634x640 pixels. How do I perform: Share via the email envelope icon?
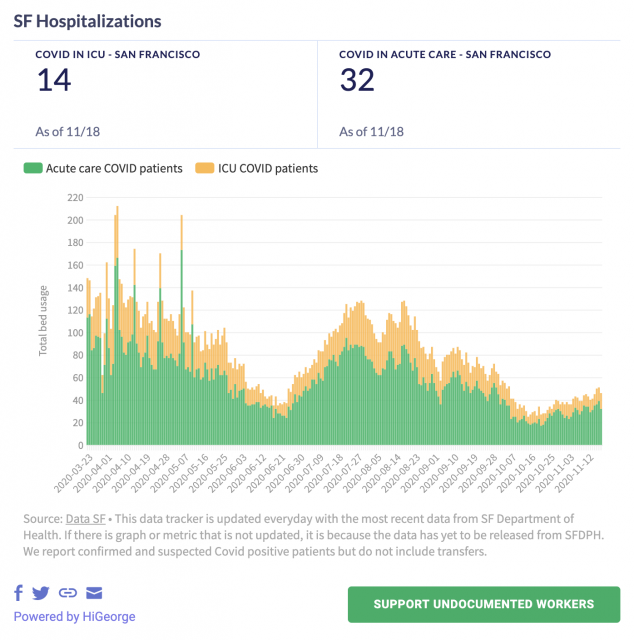(94, 593)
